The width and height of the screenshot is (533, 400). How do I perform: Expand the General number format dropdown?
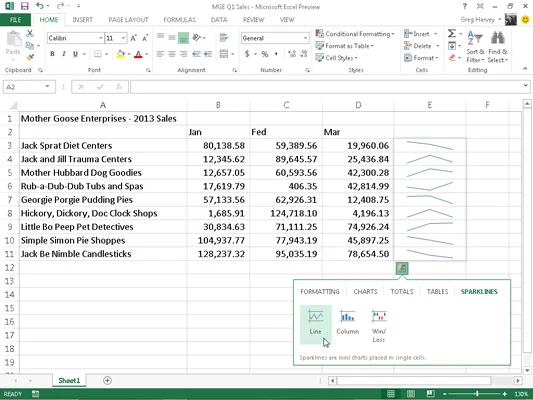[x=305, y=38]
